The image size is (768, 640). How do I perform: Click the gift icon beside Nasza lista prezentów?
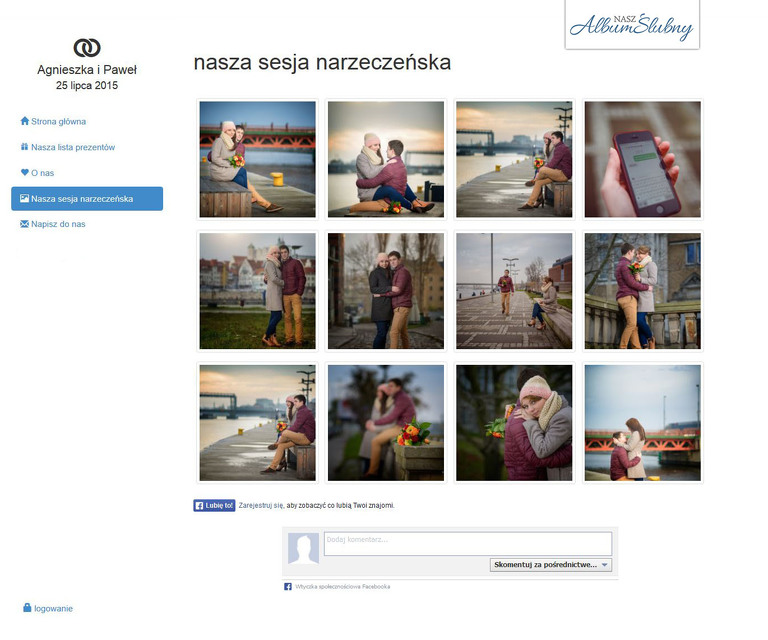(24, 147)
